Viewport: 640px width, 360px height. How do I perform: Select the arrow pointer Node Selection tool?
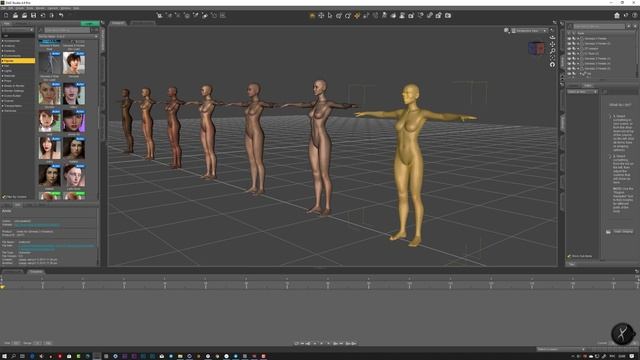330,16
